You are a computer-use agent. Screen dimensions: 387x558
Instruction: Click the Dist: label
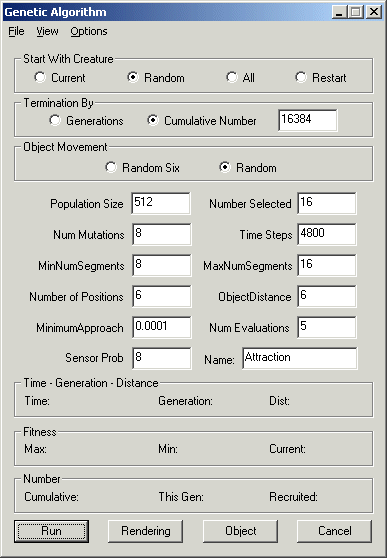[279, 401]
